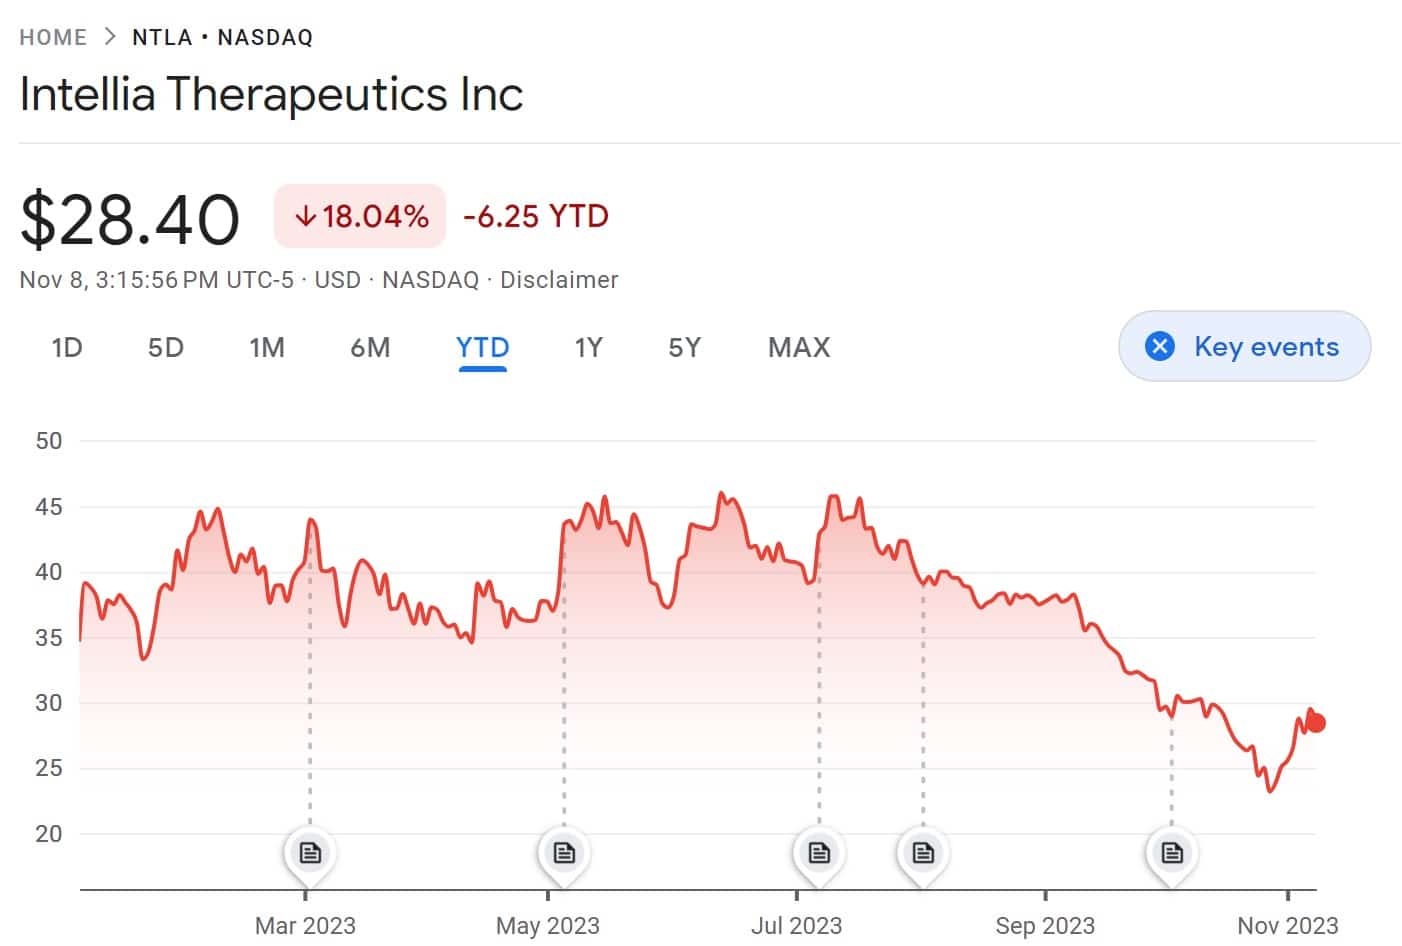This screenshot has height=946, width=1402.
Task: Click the chevron between HOME and NTLA
Action: pos(110,36)
